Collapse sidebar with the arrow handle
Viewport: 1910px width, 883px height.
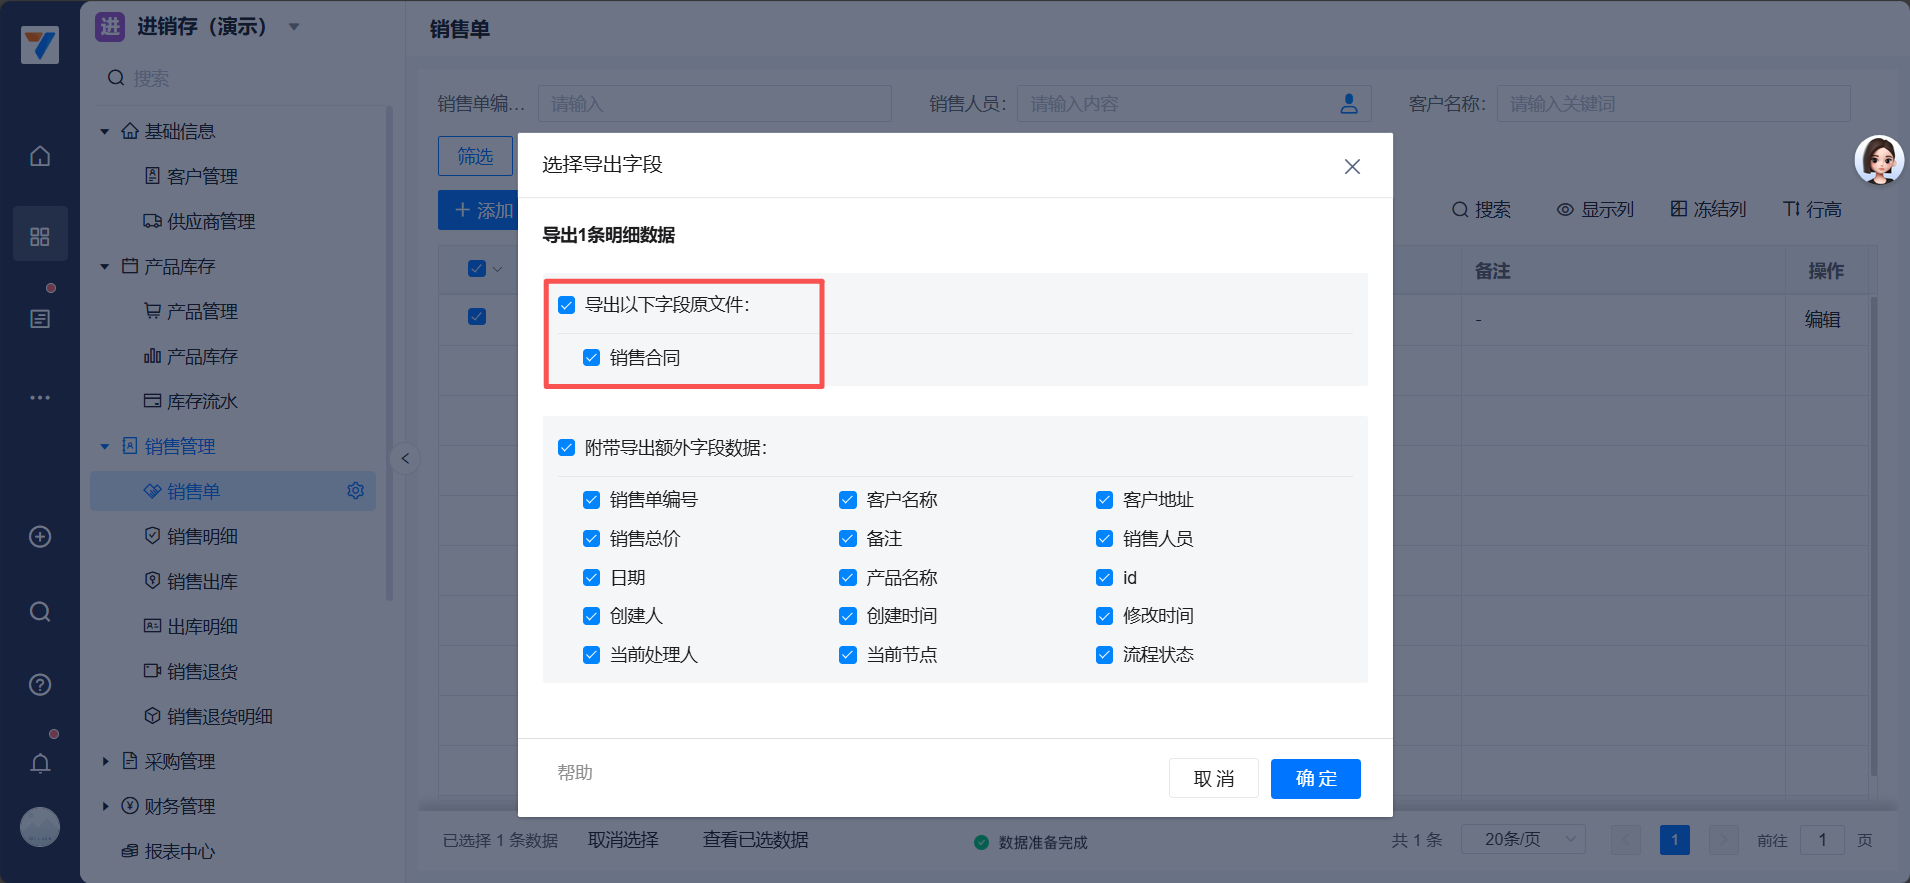(x=405, y=459)
